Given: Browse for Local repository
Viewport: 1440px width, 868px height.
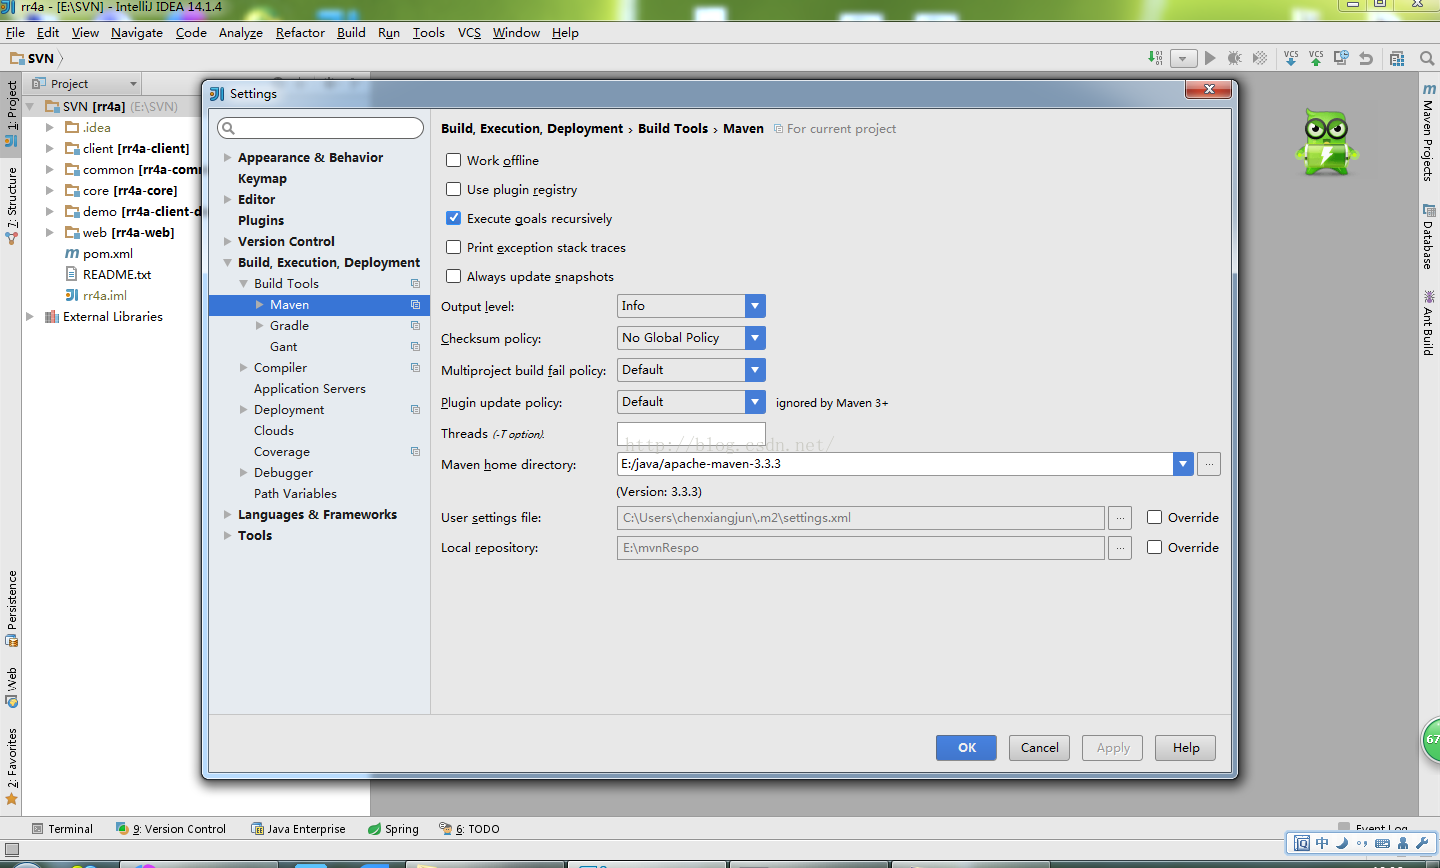Looking at the screenshot, I should click(x=1120, y=548).
